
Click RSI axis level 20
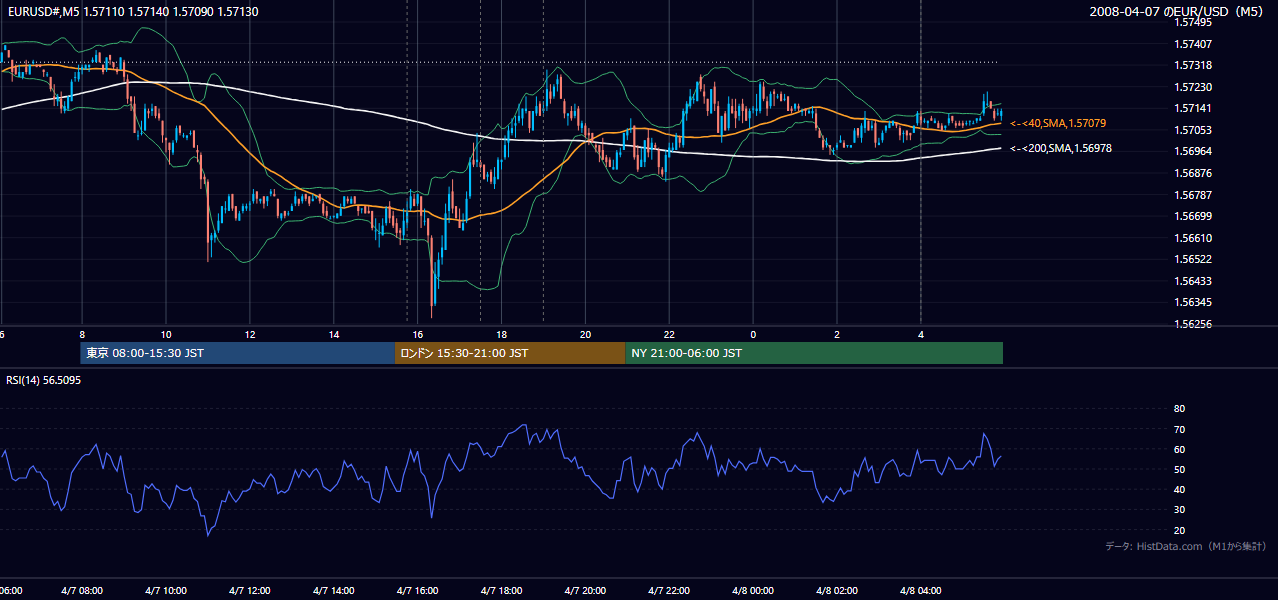coord(1179,530)
